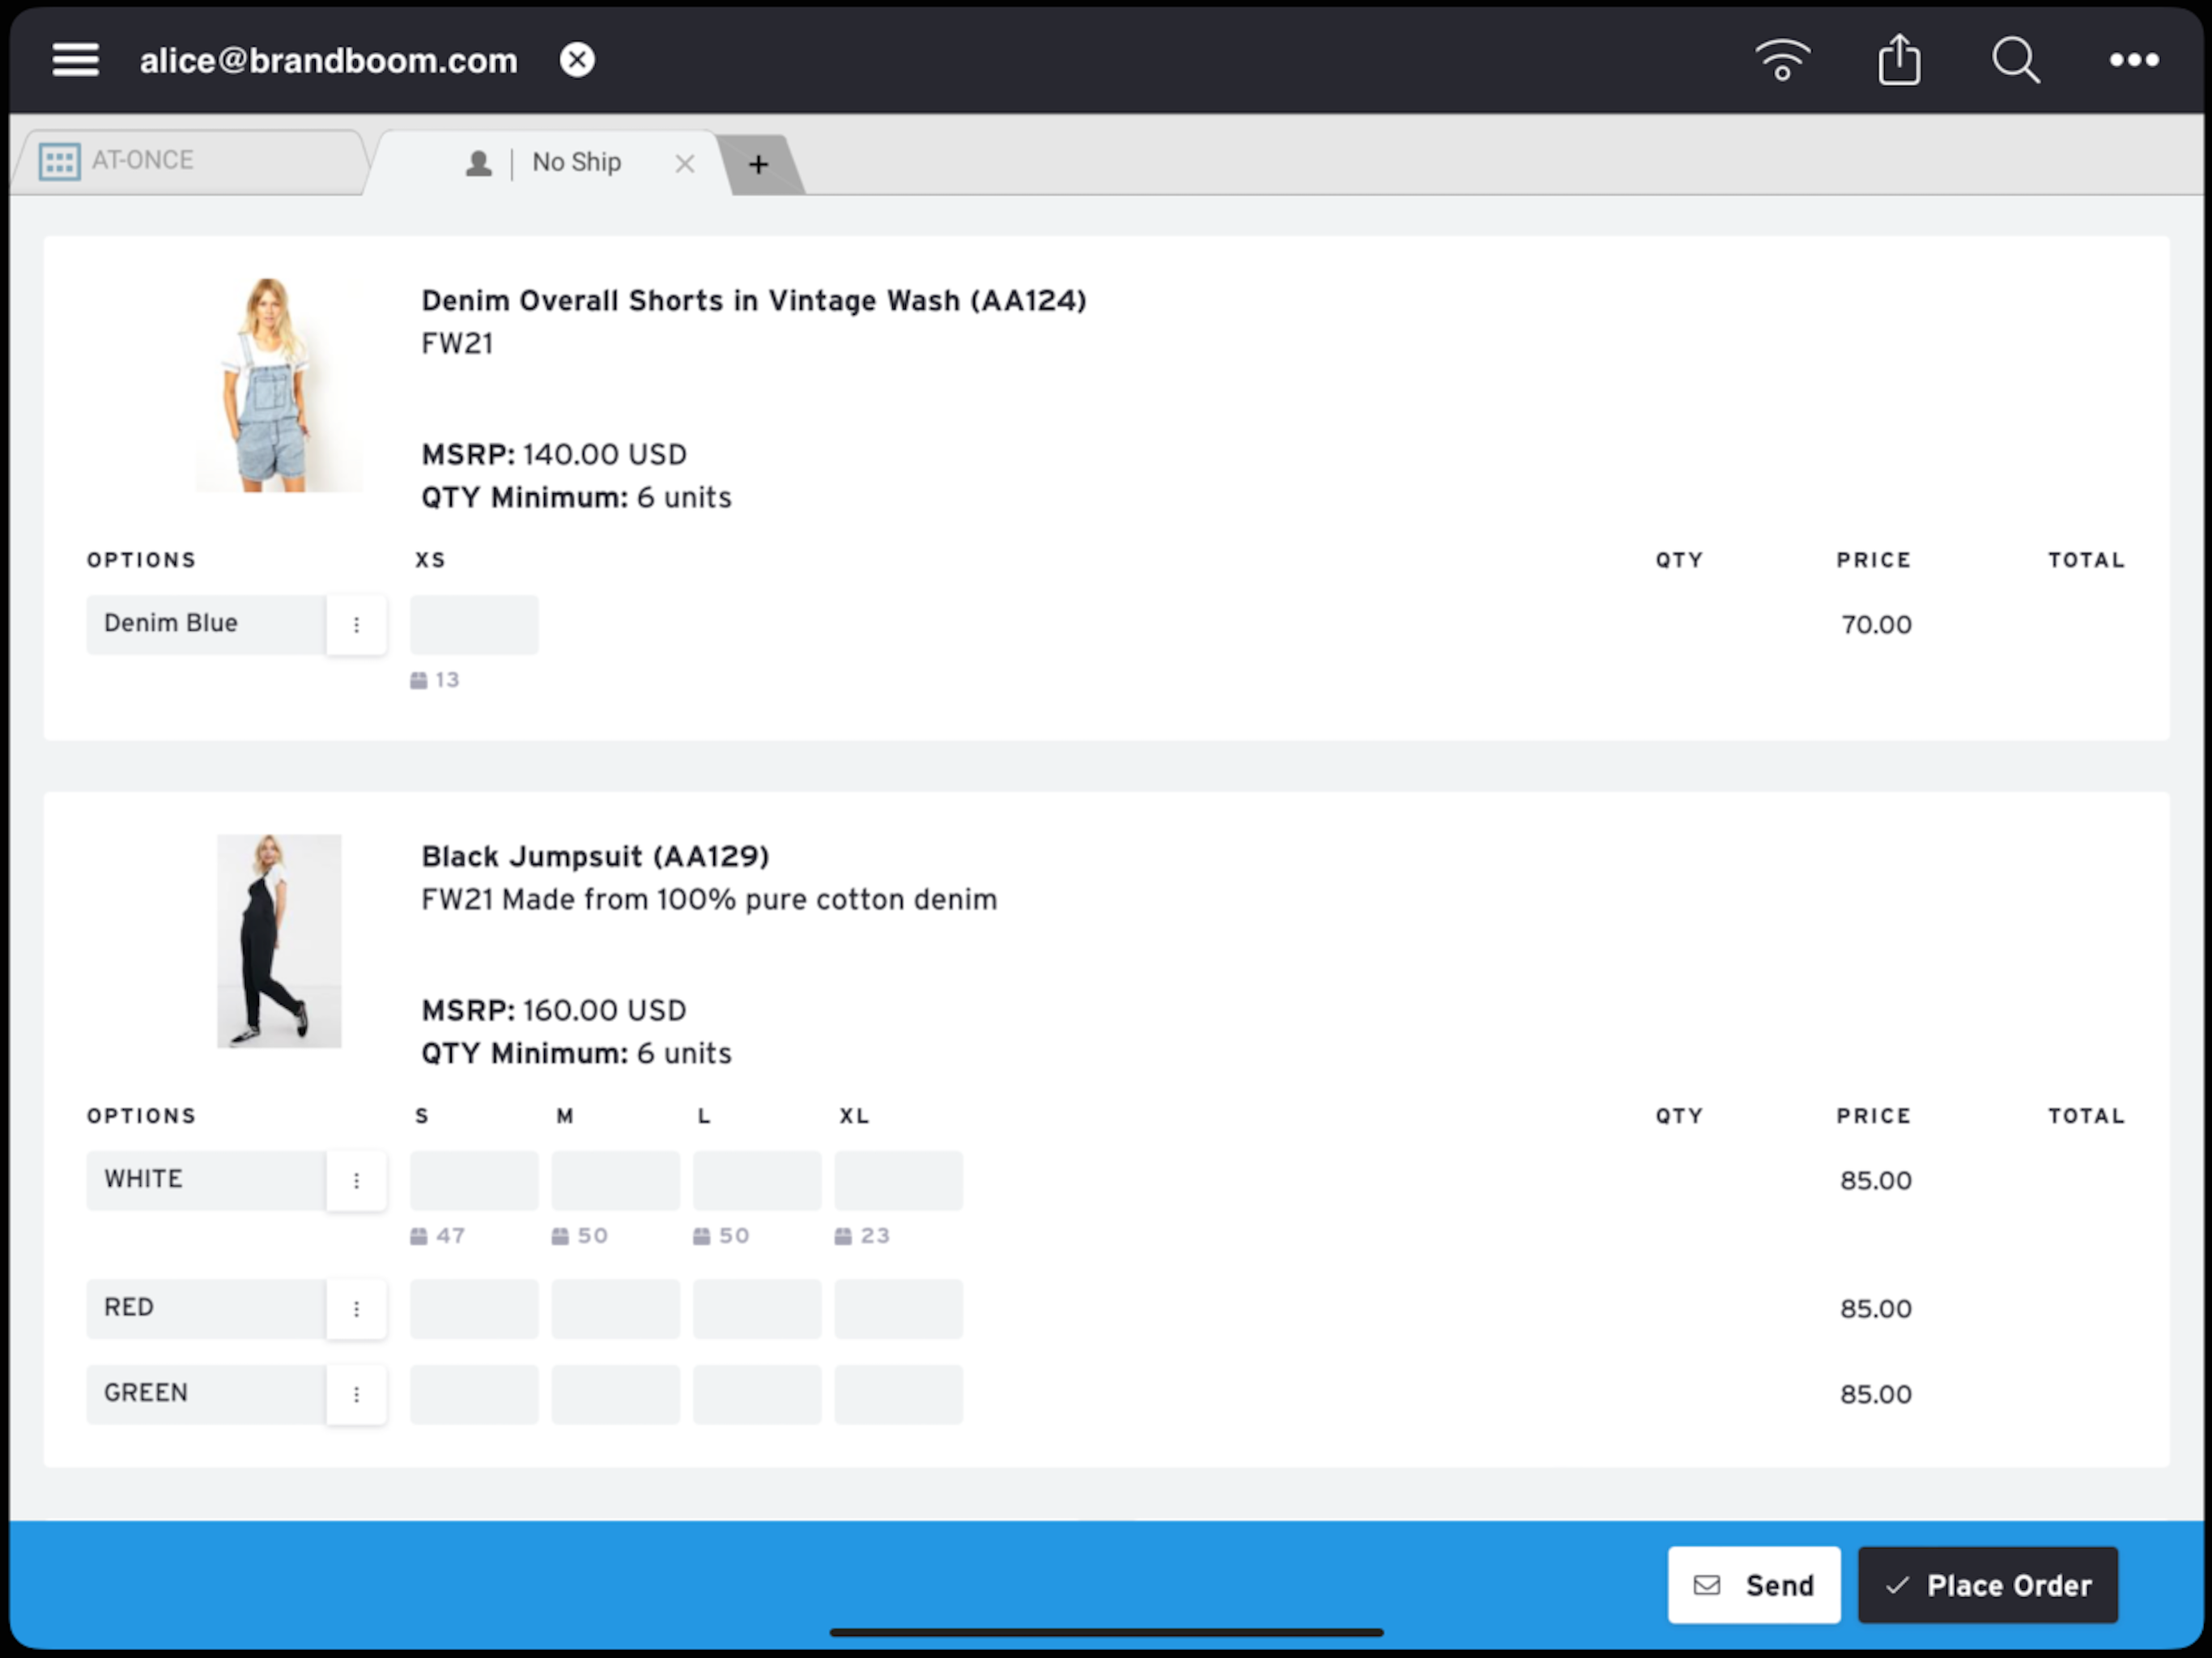Image resolution: width=2212 pixels, height=1658 pixels.
Task: Select the No Ship tab
Action: pyautogui.click(x=576, y=162)
